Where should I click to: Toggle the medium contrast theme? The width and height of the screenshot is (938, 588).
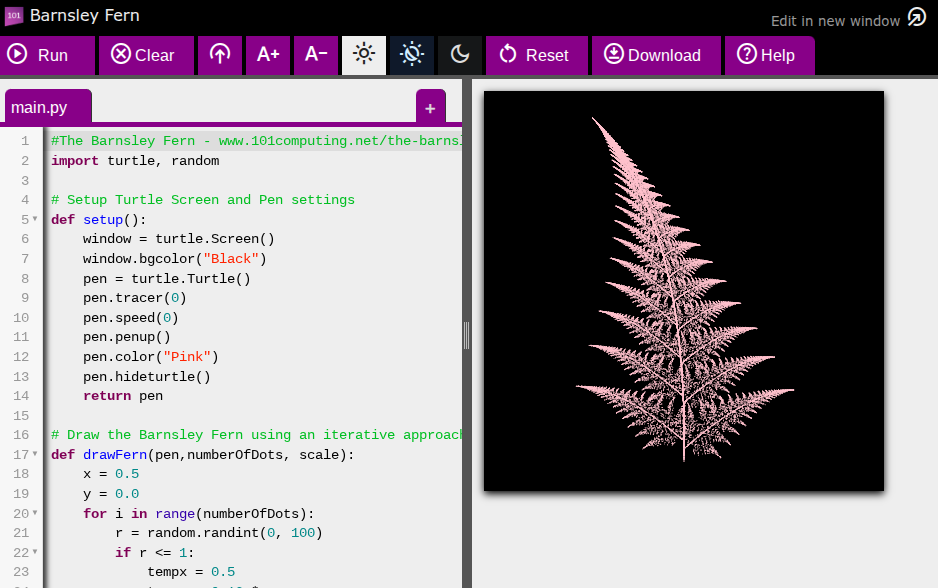click(412, 55)
